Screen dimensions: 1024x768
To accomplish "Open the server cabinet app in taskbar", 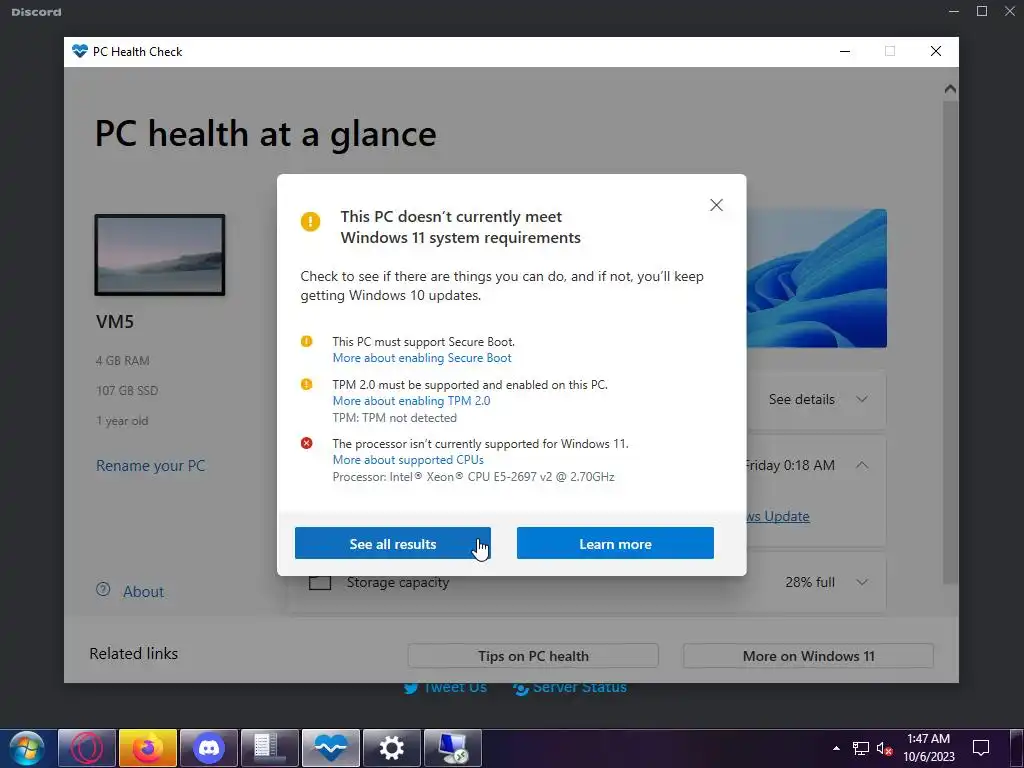I will pyautogui.click(x=270, y=748).
